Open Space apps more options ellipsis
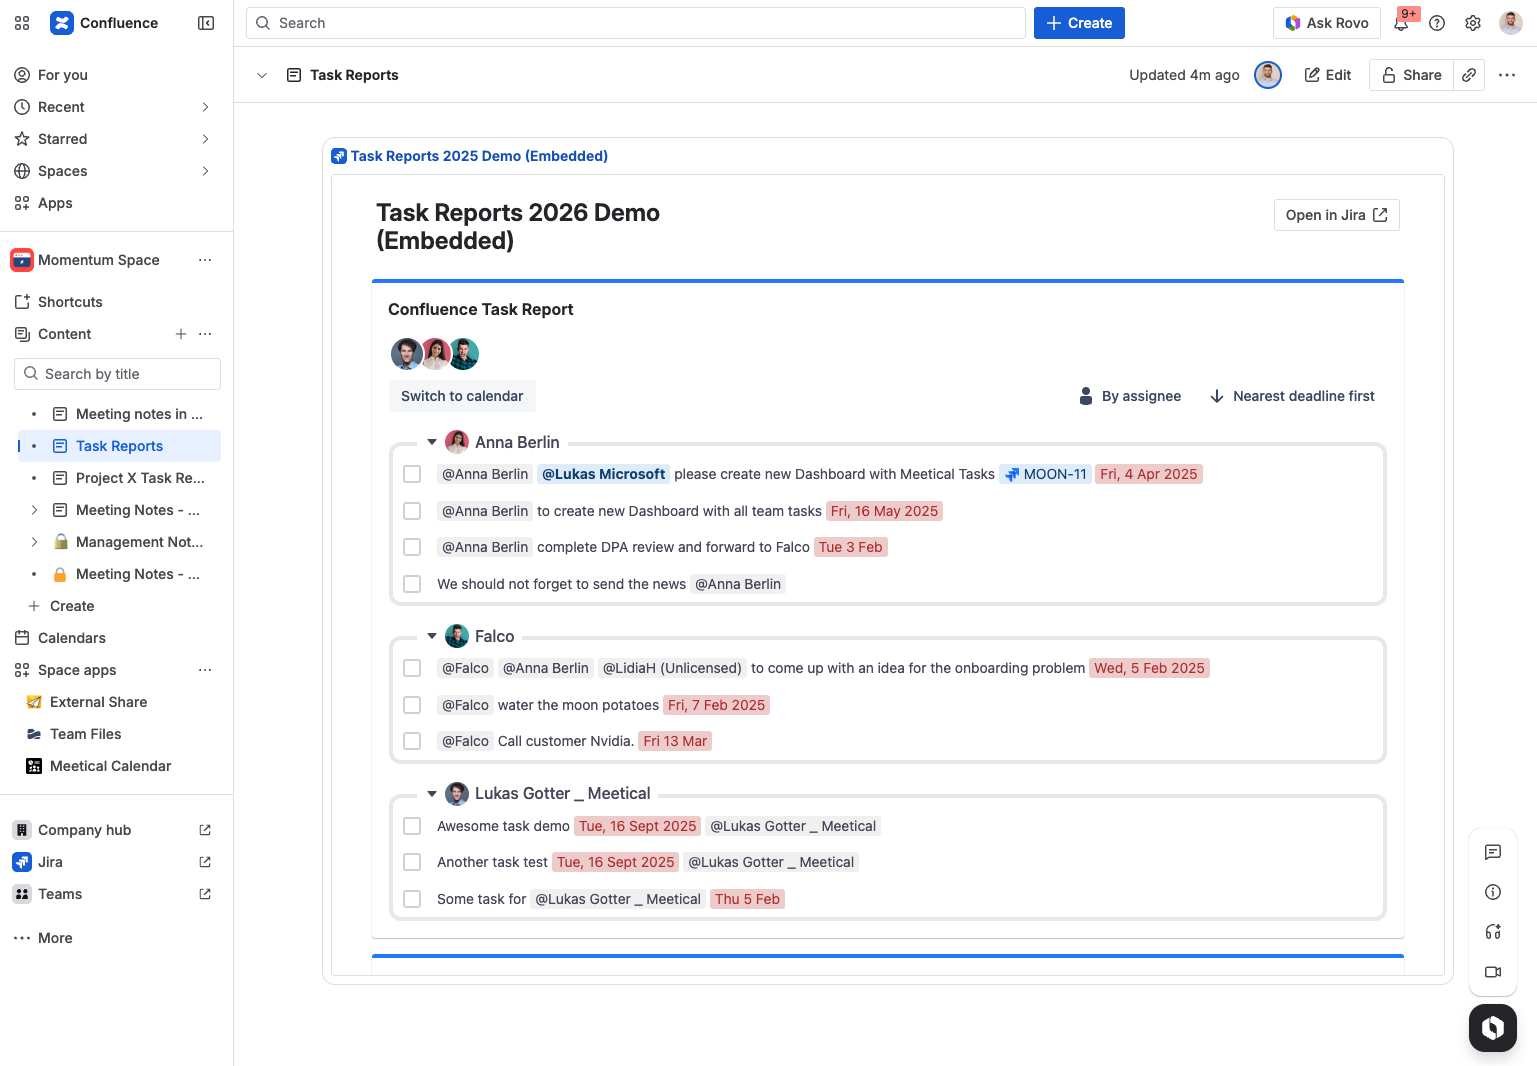 click(205, 670)
